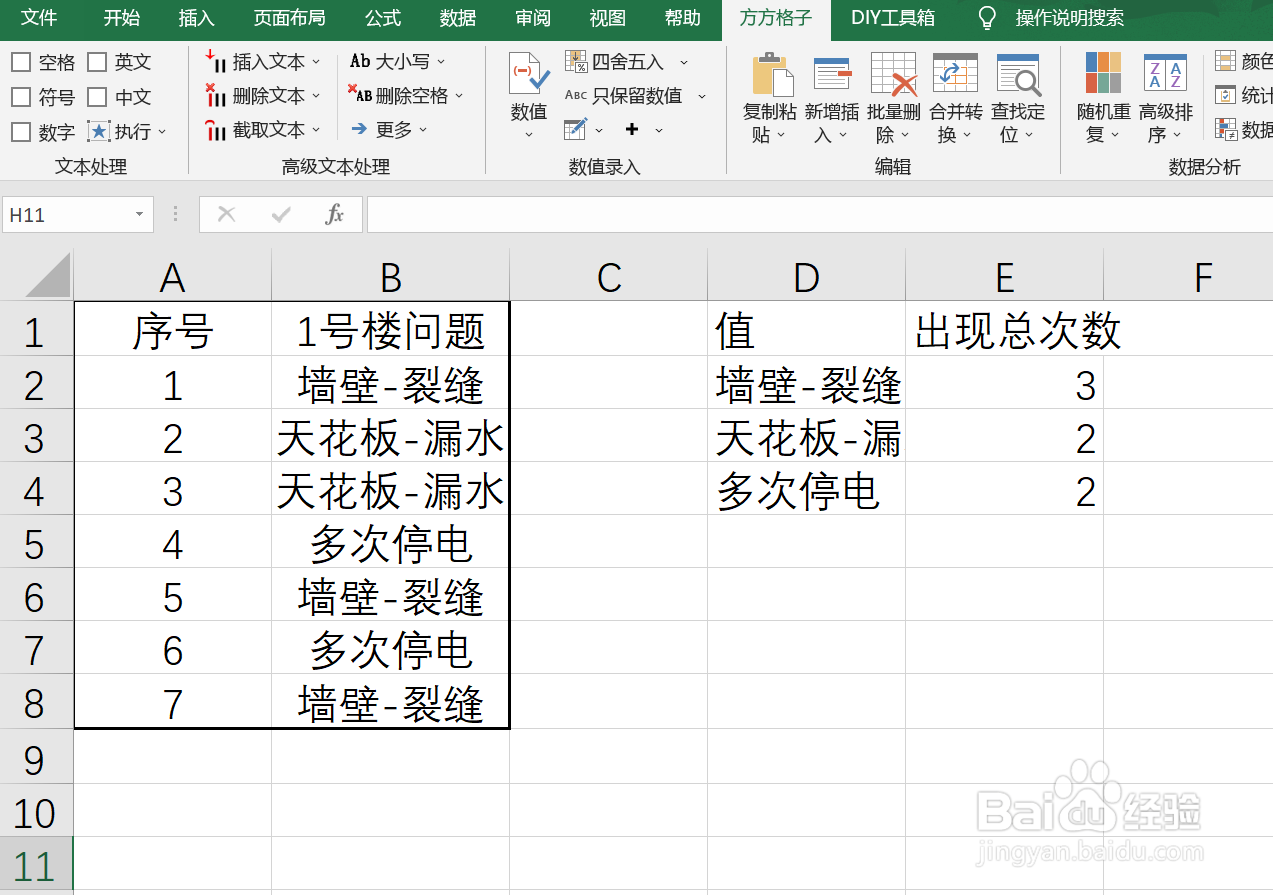Click cell D1 labeled 值
The height and width of the screenshot is (895, 1273).
pyautogui.click(x=807, y=330)
